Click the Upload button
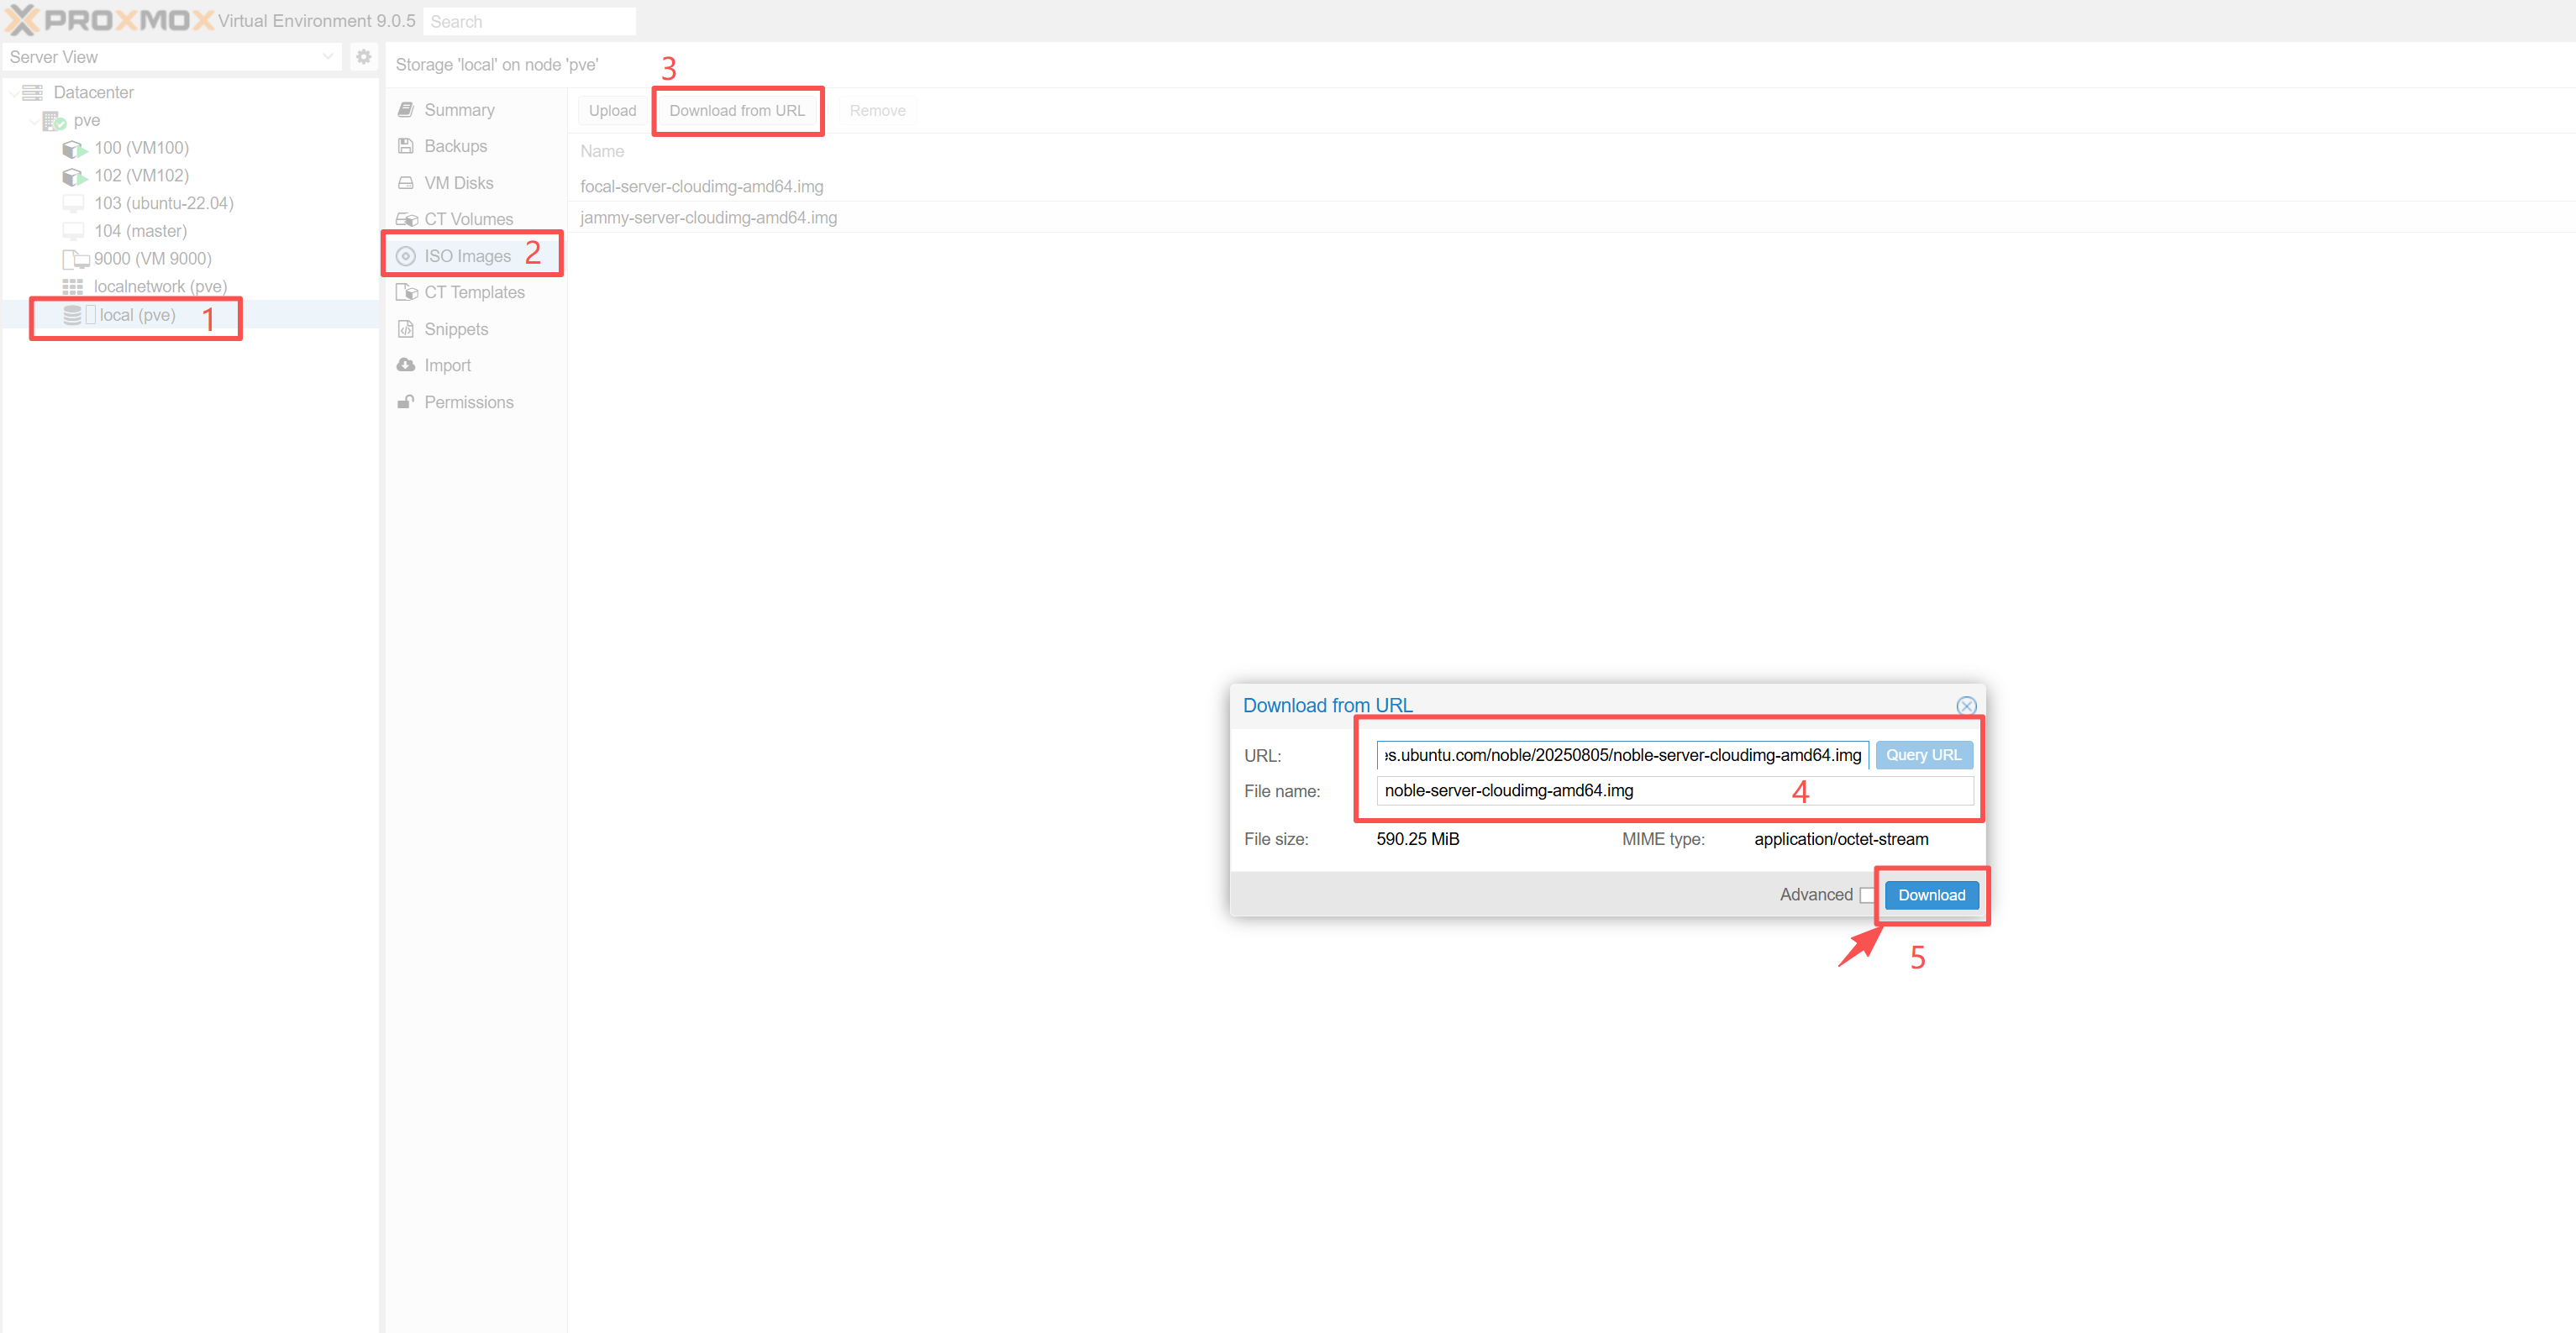Viewport: 2576px width, 1333px height. point(612,110)
